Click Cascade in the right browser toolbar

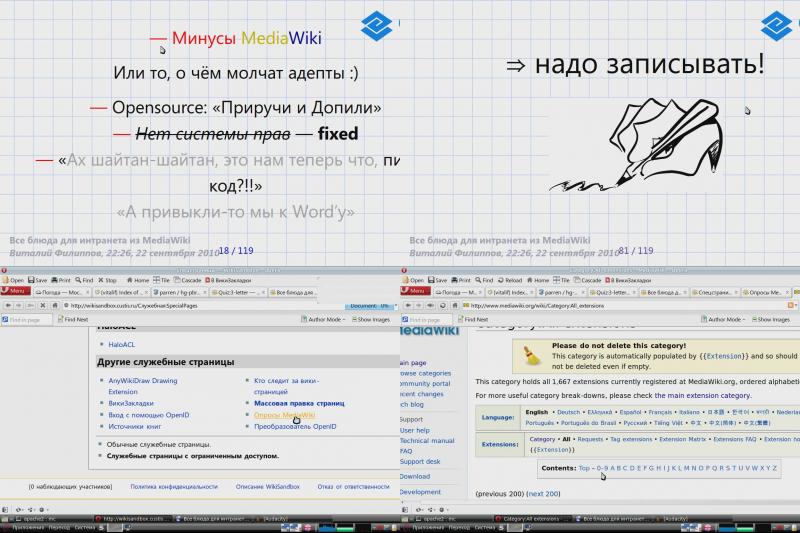pos(587,280)
